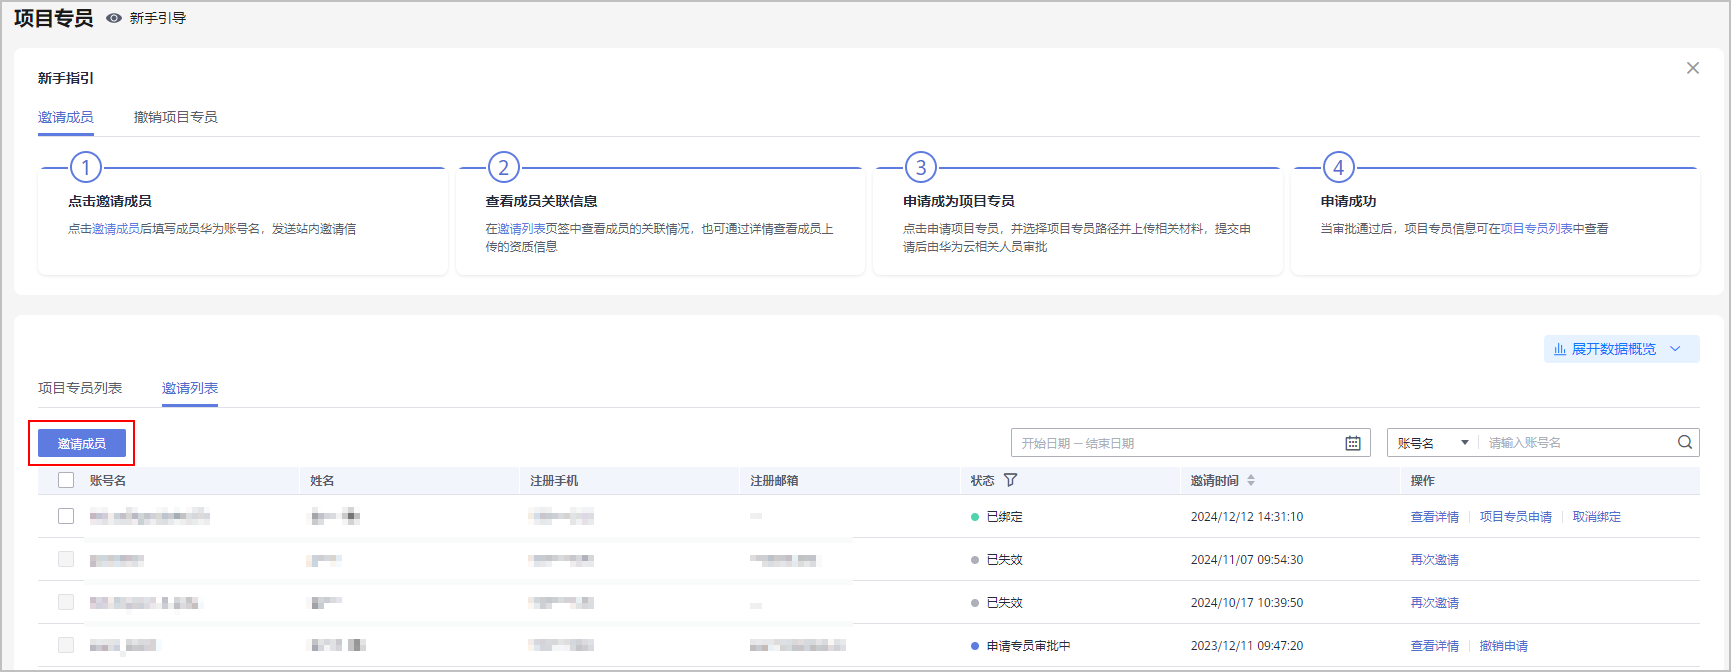Click the 邀请成员 link in step 1 text
Viewport: 1731px width, 672px height.
coord(116,229)
